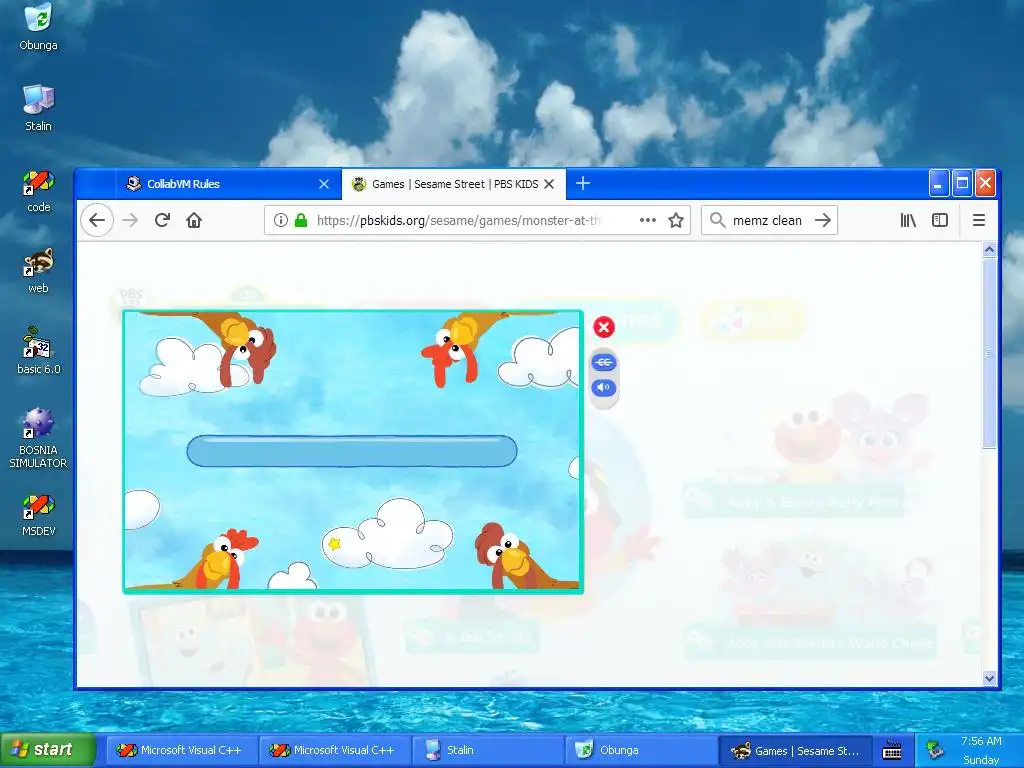Open the Windows start menu
1024x768 pixels.
pyautogui.click(x=48, y=750)
